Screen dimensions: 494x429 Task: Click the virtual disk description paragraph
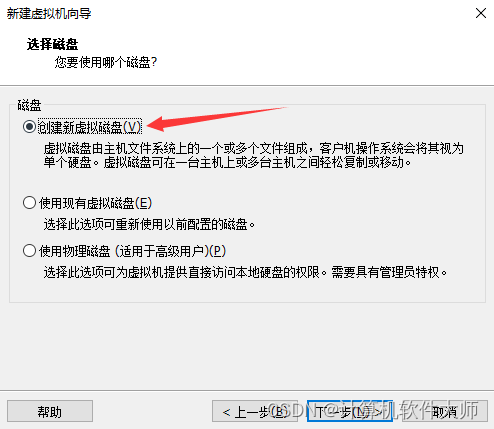pyautogui.click(x=254, y=155)
